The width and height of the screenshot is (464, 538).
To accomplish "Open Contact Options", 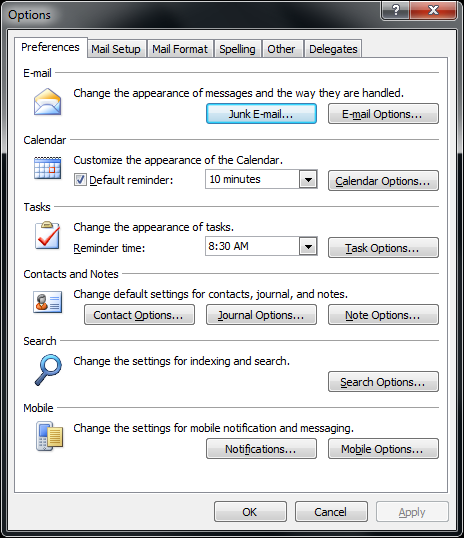I will (139, 315).
